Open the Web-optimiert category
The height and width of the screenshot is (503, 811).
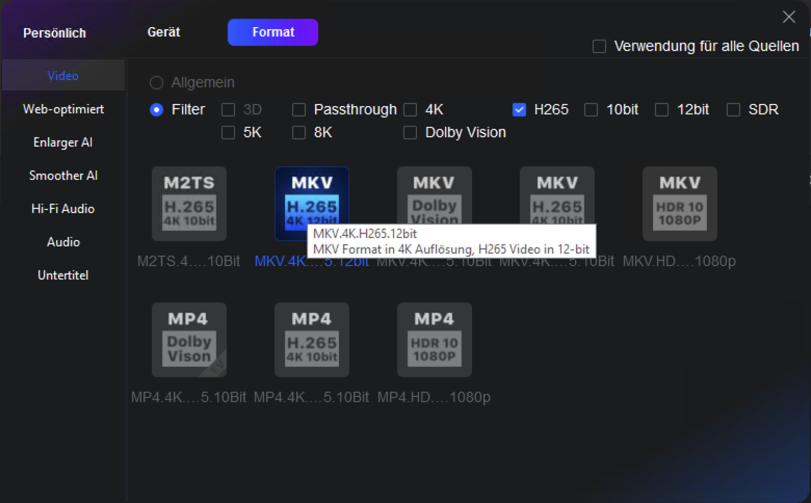(63, 109)
